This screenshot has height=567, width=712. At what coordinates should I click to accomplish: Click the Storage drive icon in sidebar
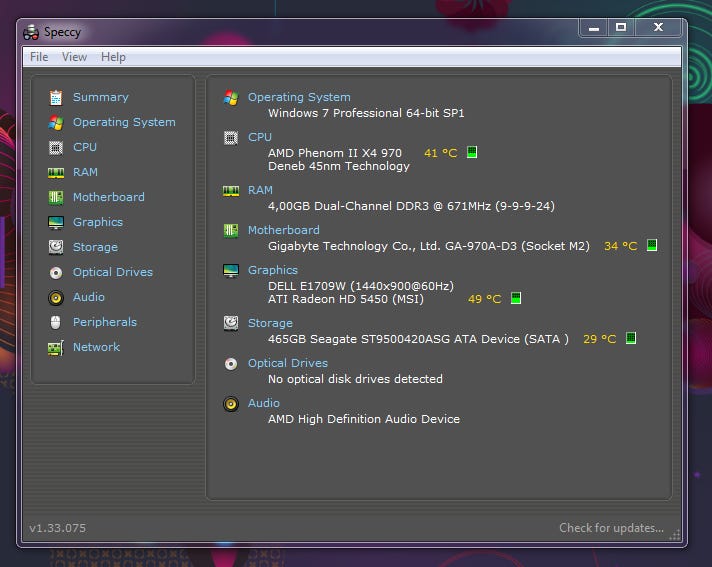click(56, 247)
